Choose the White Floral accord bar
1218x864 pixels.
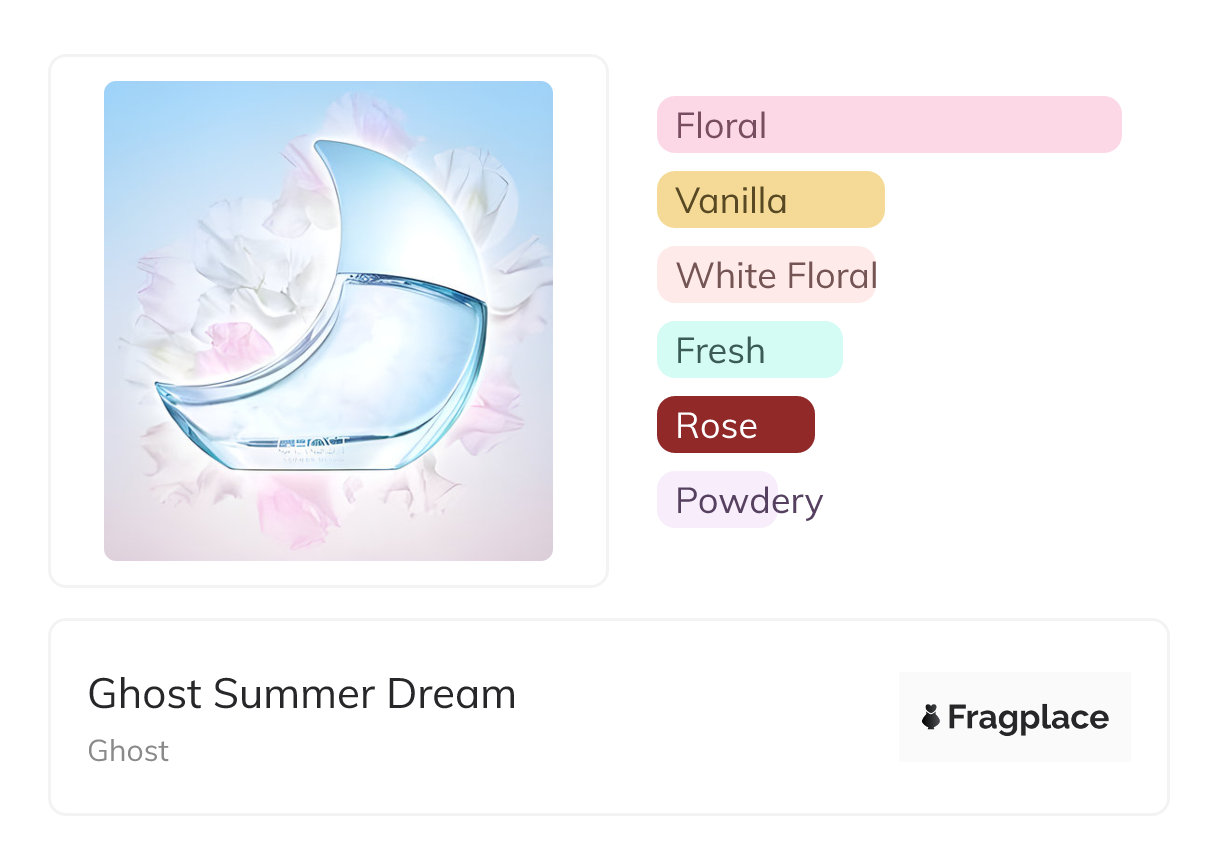766,275
